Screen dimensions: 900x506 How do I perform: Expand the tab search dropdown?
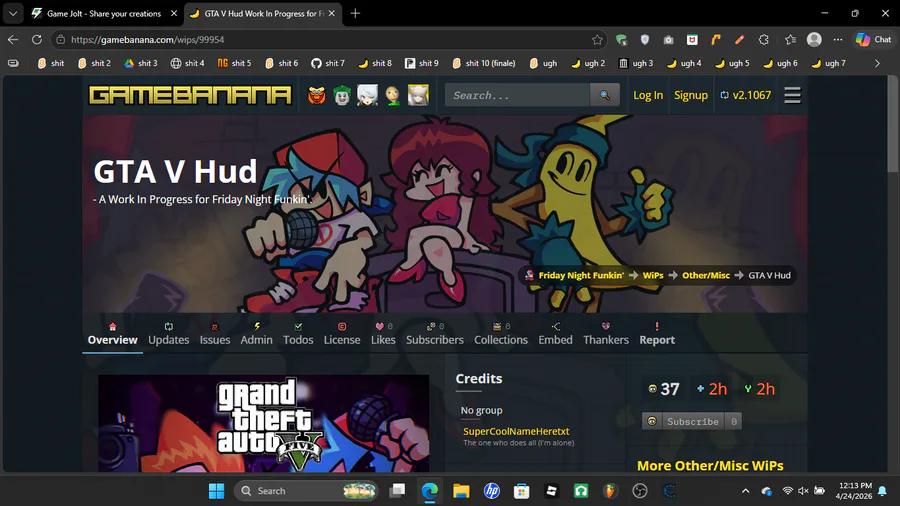point(13,13)
